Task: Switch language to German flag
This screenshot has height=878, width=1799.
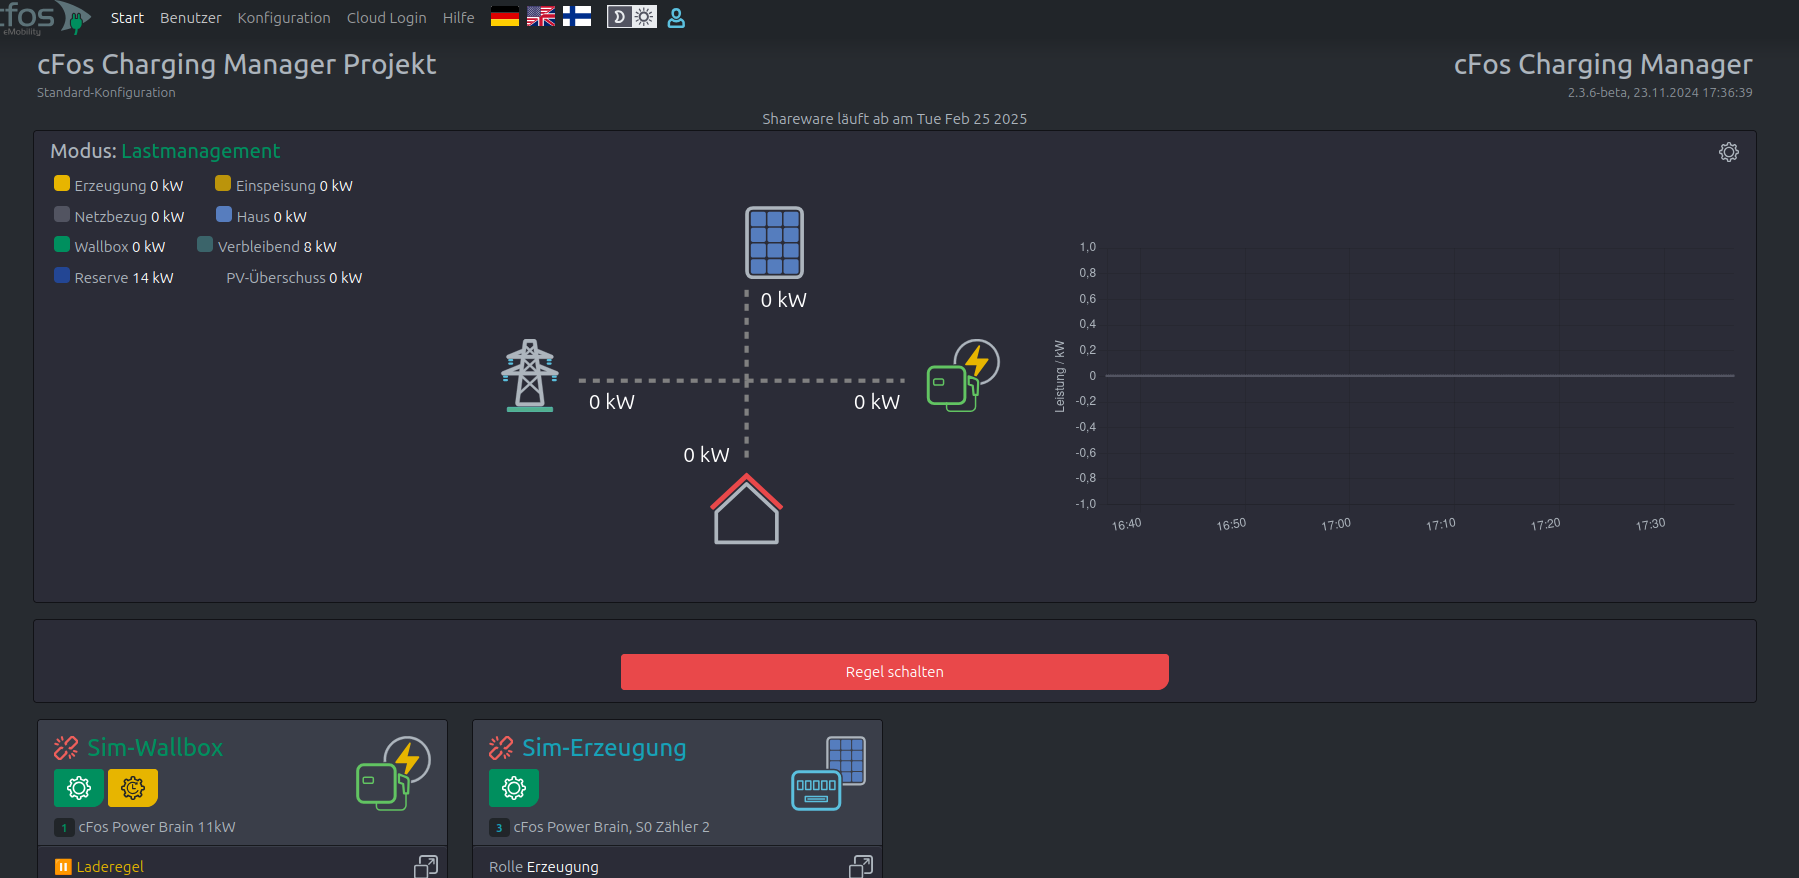Action: [x=505, y=17]
